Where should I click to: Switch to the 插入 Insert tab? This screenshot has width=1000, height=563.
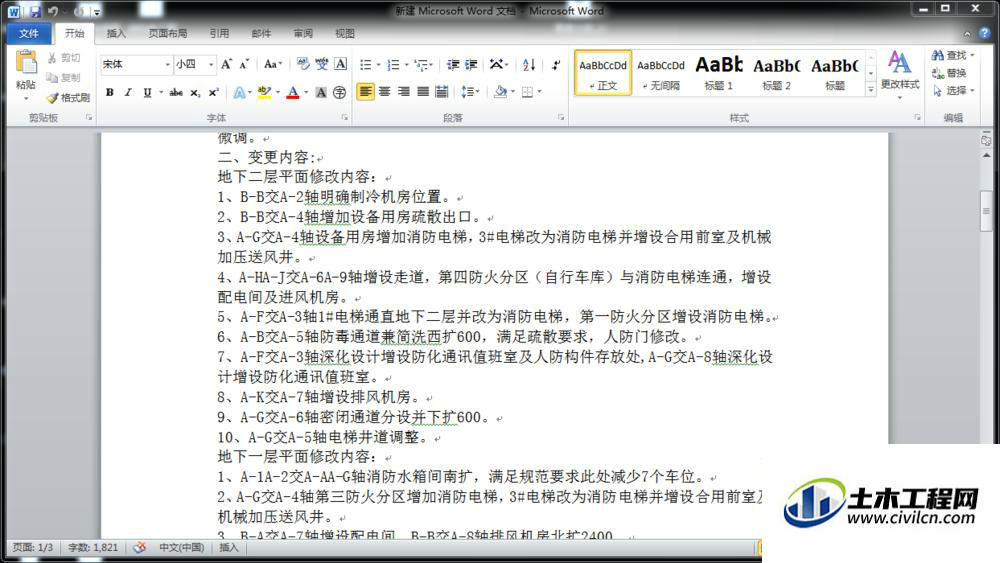pyautogui.click(x=115, y=33)
